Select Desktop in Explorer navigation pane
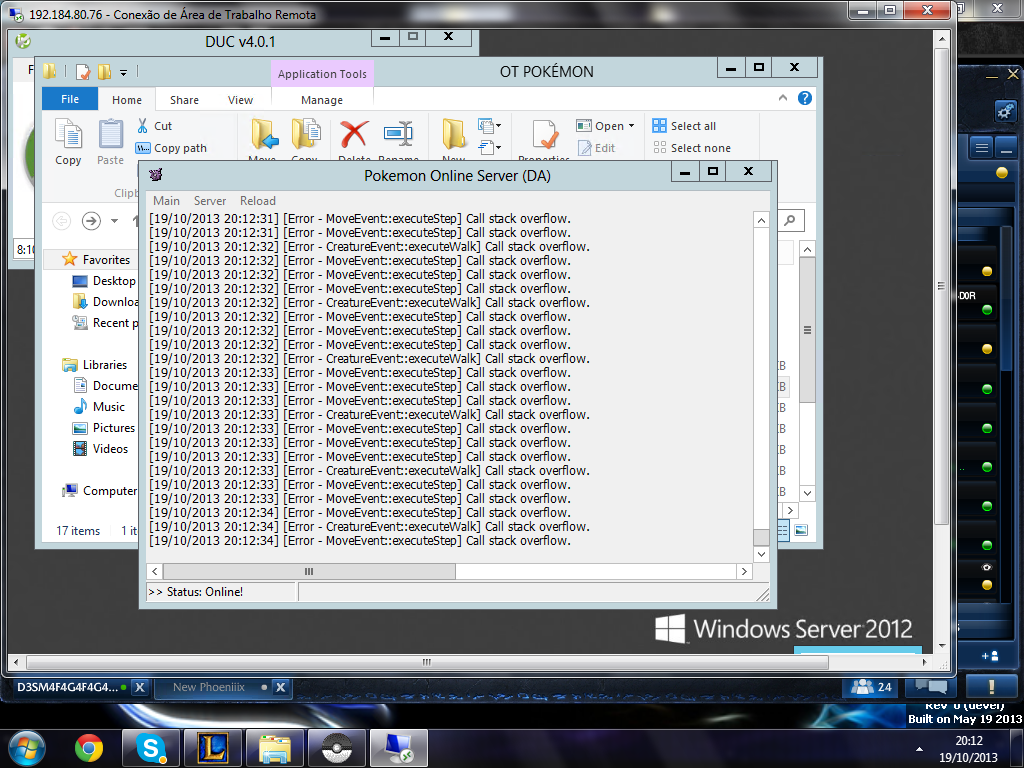1024x768 pixels. pyautogui.click(x=104, y=281)
